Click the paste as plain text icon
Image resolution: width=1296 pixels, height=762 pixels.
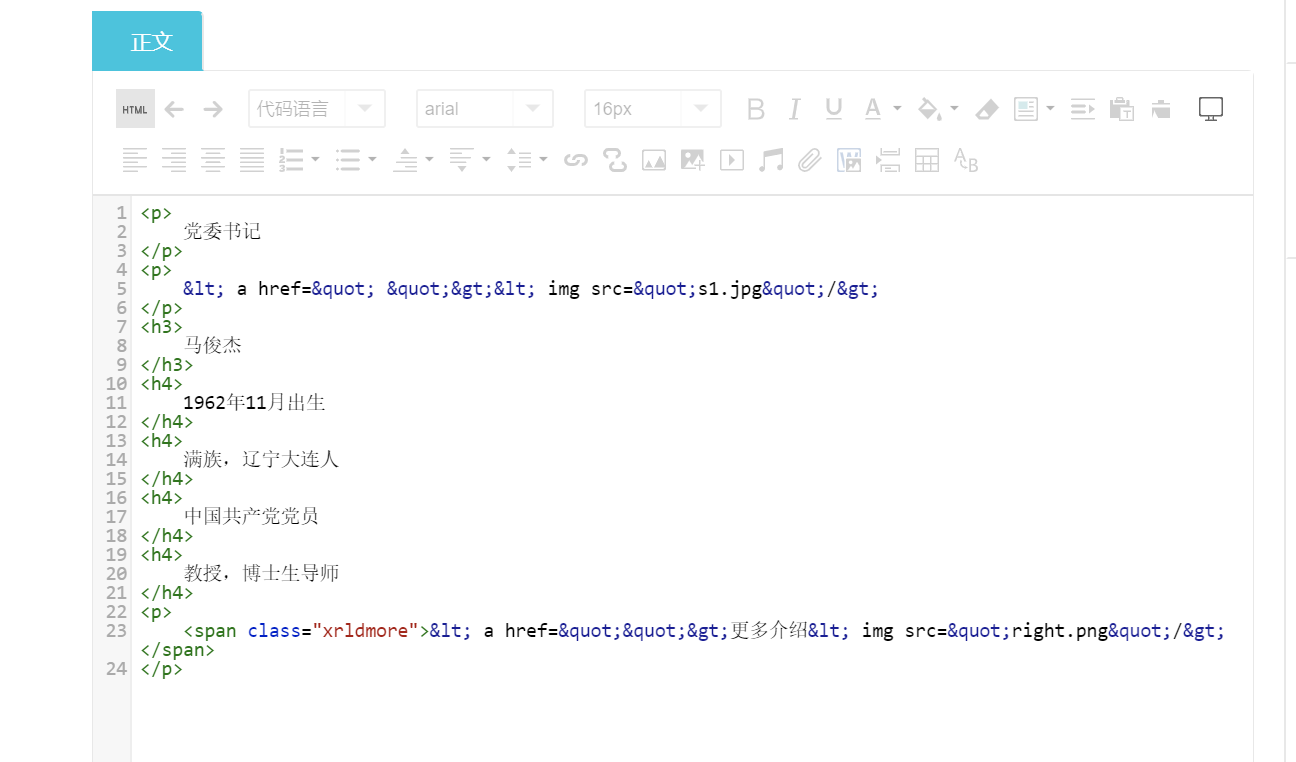pos(1122,109)
